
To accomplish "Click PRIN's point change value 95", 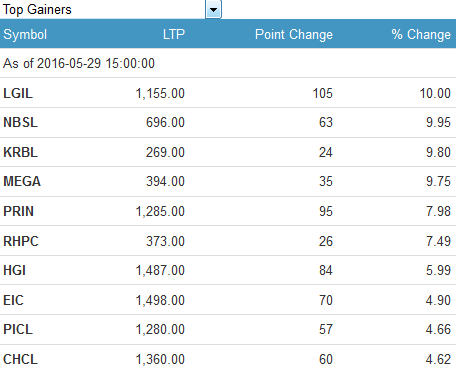I will pyautogui.click(x=326, y=211).
